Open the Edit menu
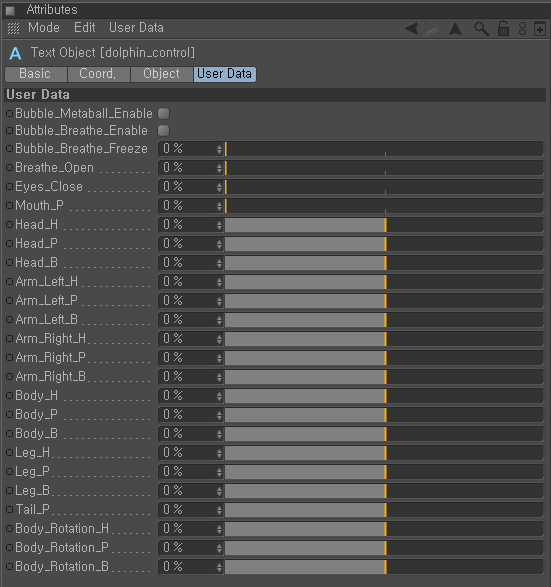 pyautogui.click(x=85, y=28)
